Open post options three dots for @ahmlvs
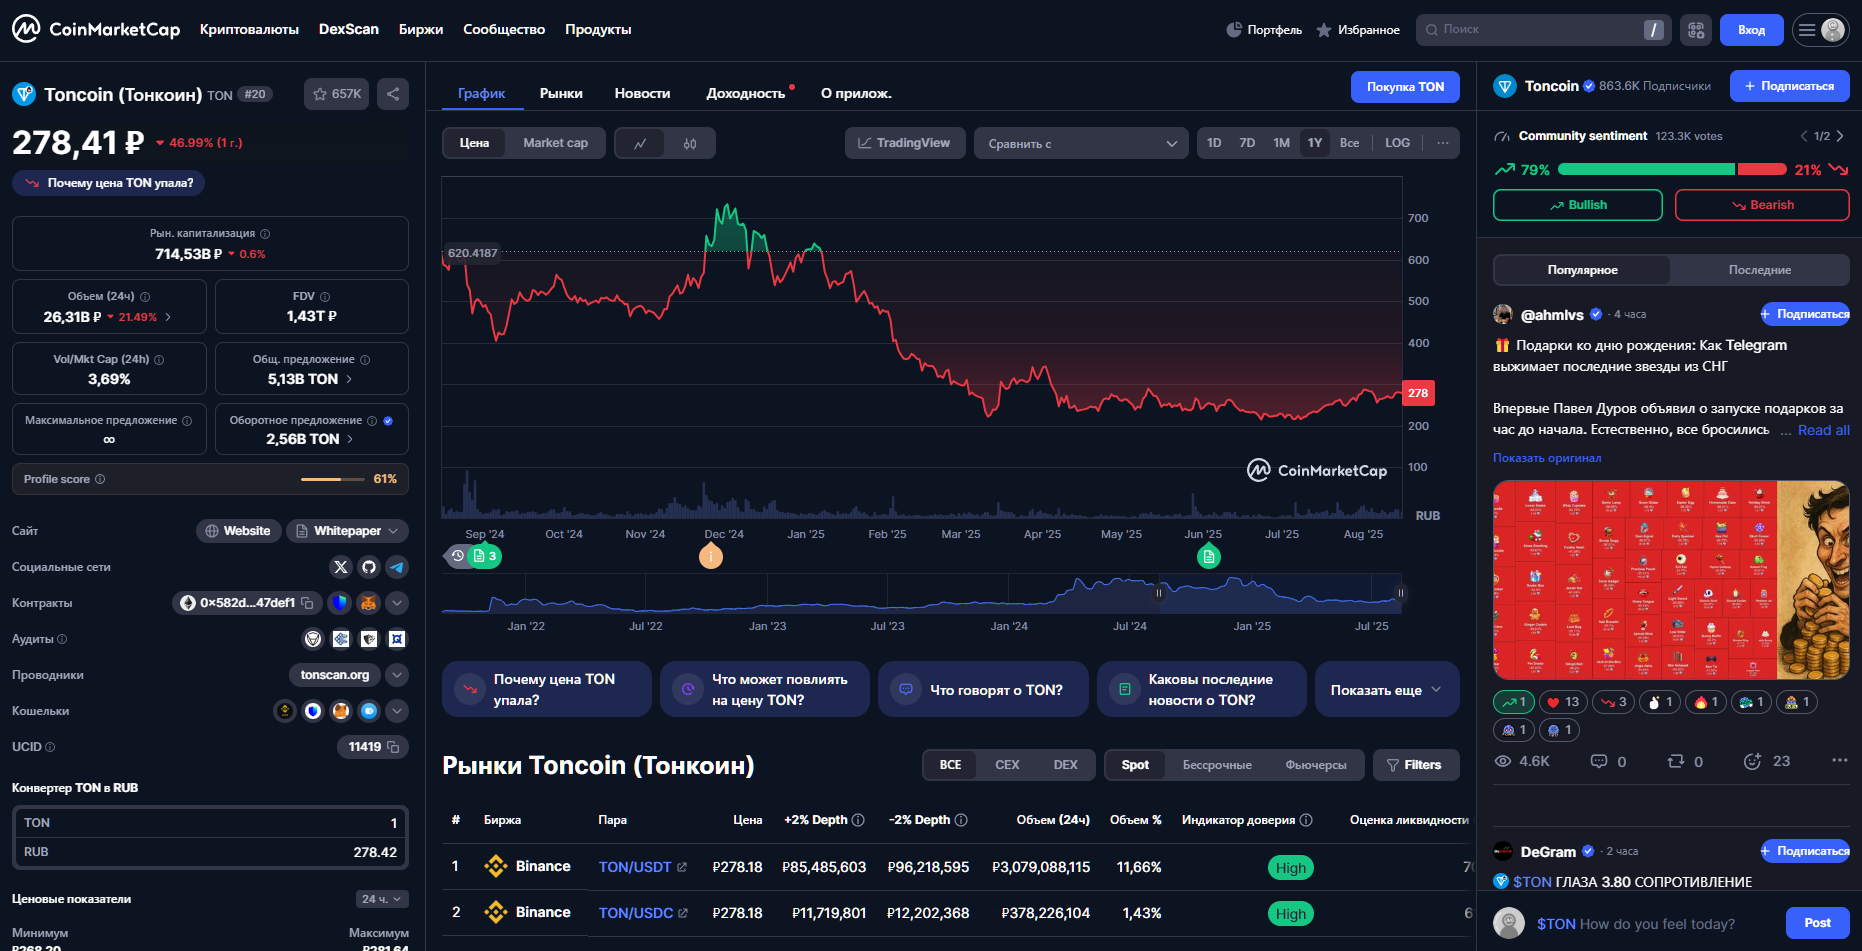 pos(1839,761)
